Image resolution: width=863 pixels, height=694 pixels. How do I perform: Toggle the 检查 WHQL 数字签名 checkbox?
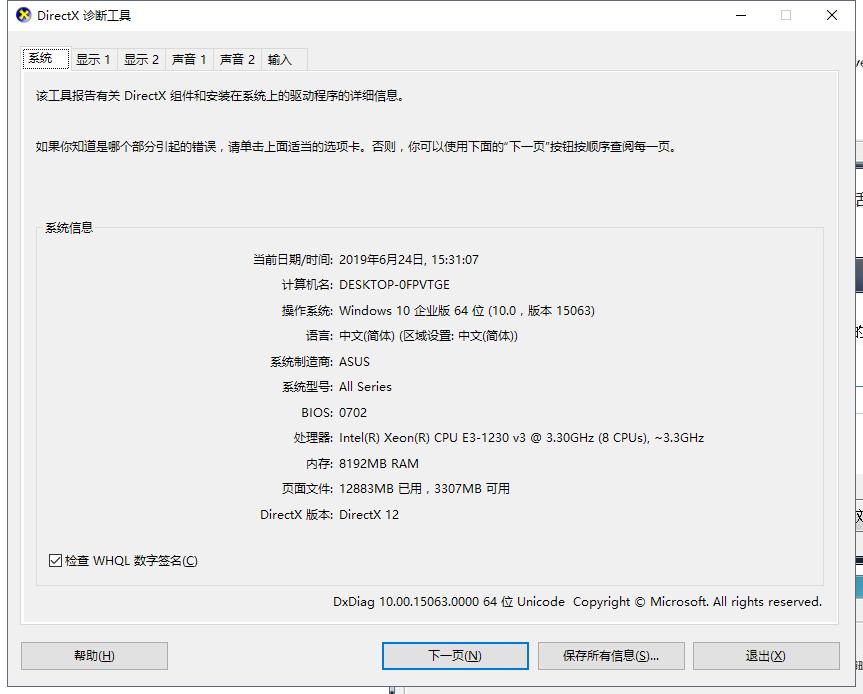click(x=55, y=561)
